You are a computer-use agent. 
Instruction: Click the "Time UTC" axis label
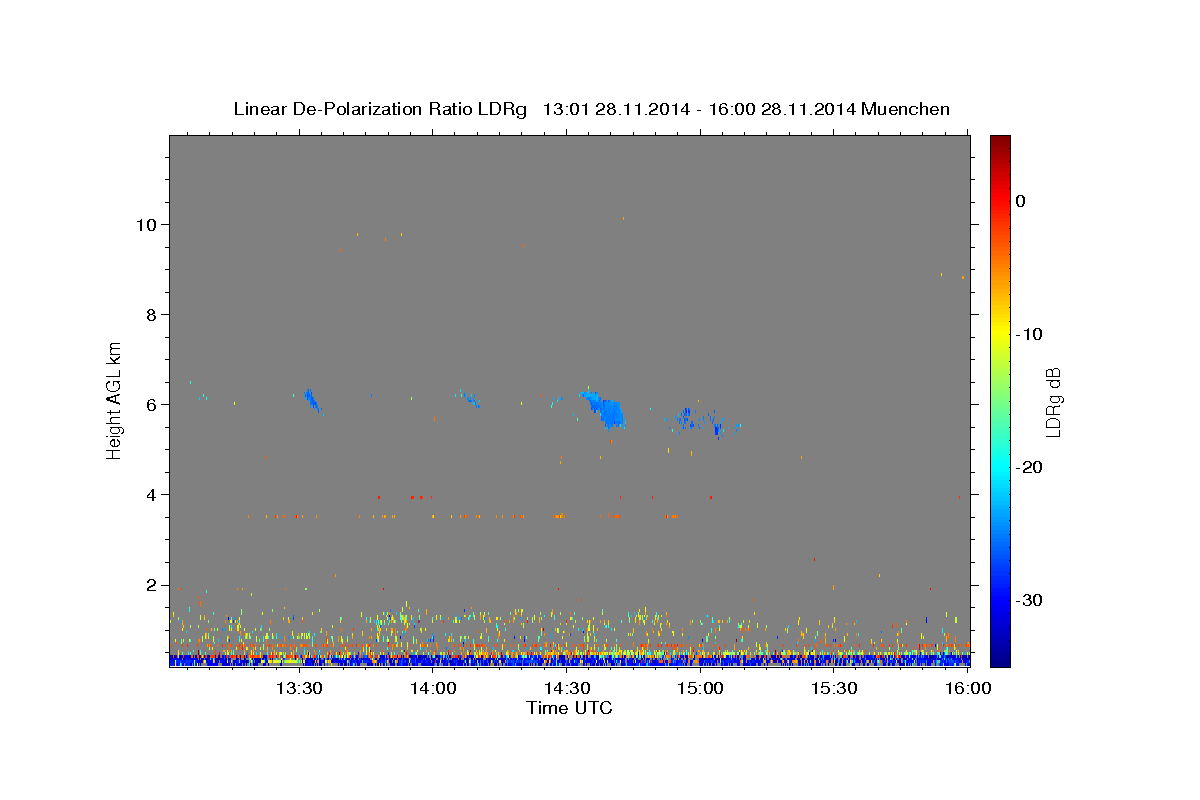[x=569, y=708]
